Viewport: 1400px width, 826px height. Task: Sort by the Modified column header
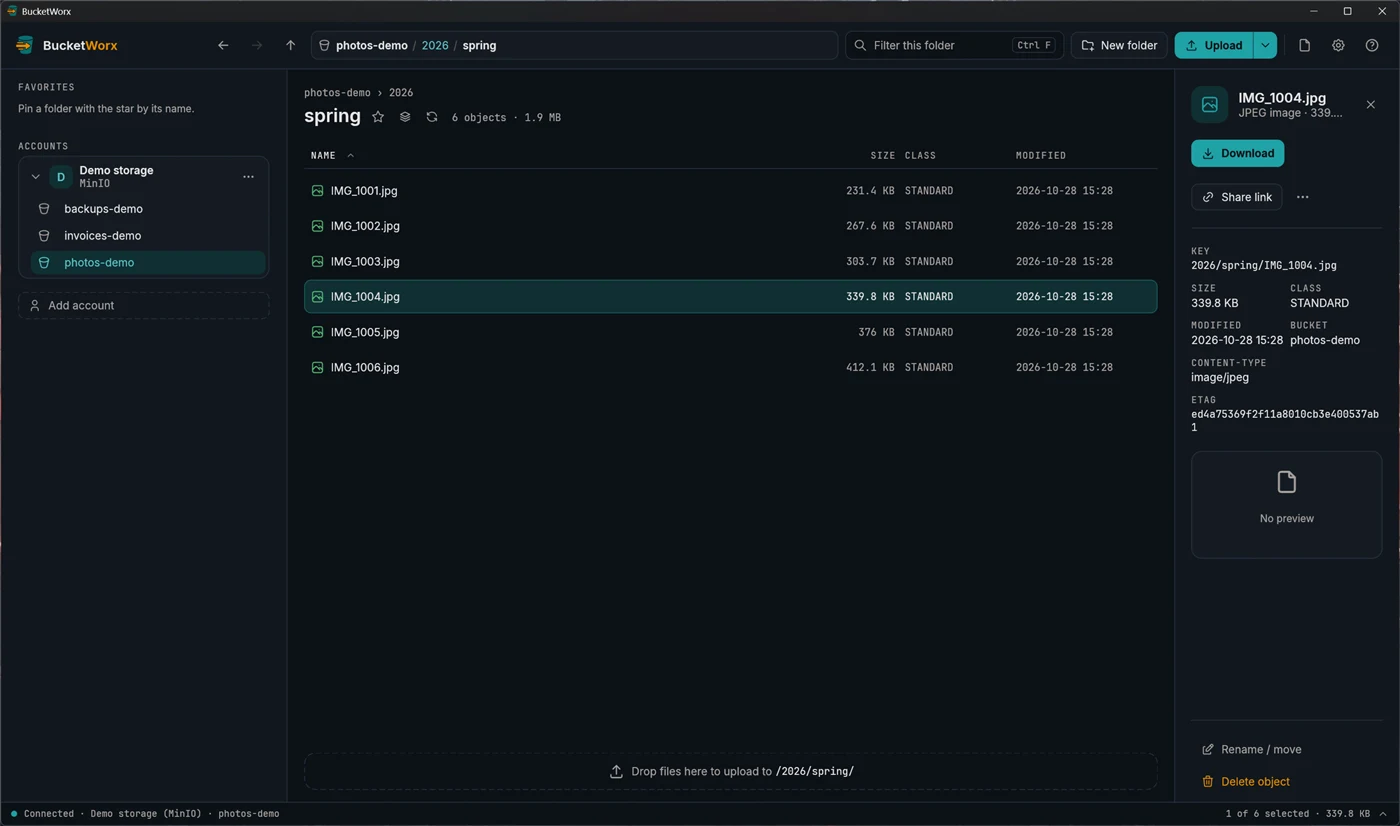pyautogui.click(x=1041, y=155)
